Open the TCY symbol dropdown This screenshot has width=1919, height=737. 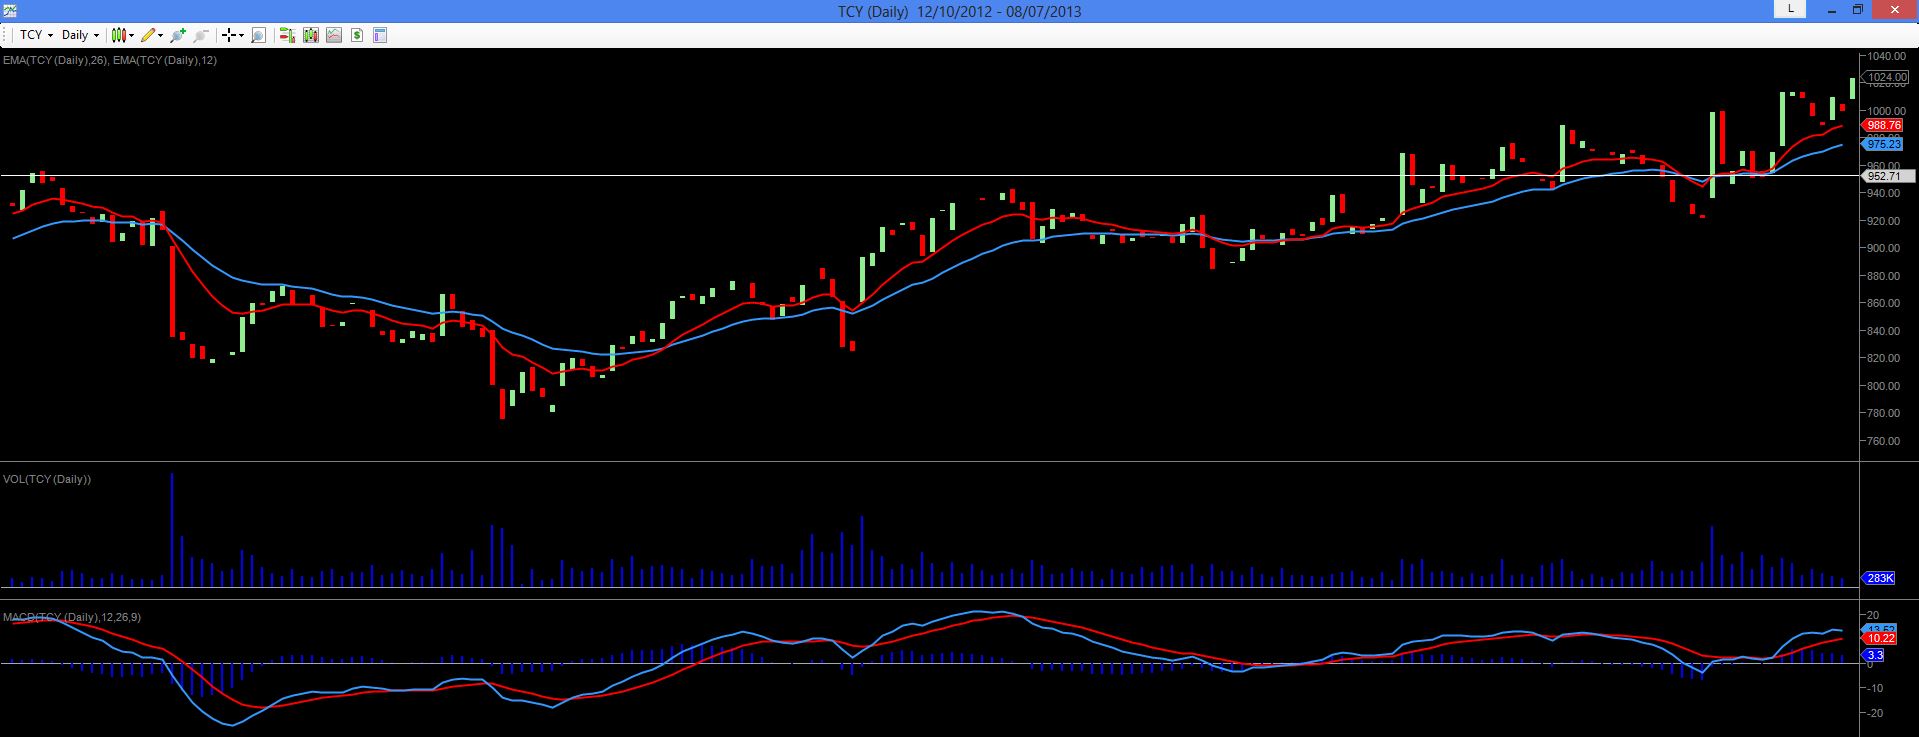coord(37,35)
